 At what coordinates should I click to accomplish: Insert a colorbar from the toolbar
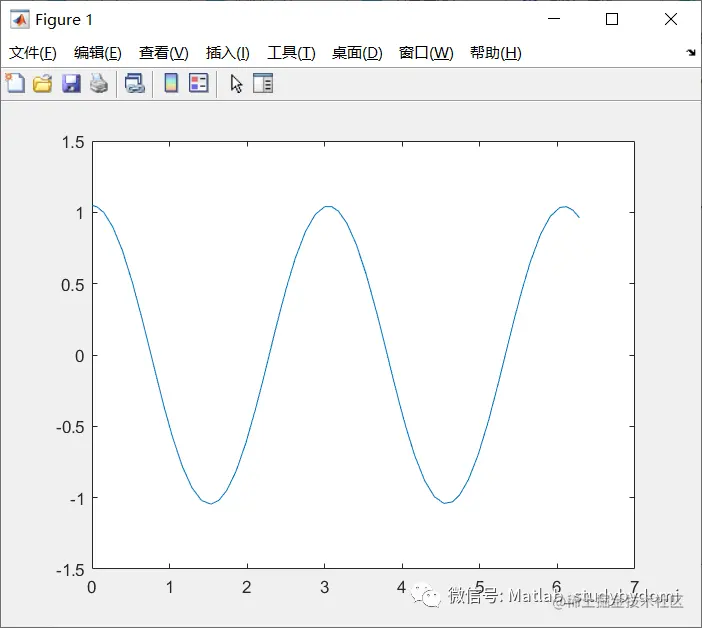(171, 83)
